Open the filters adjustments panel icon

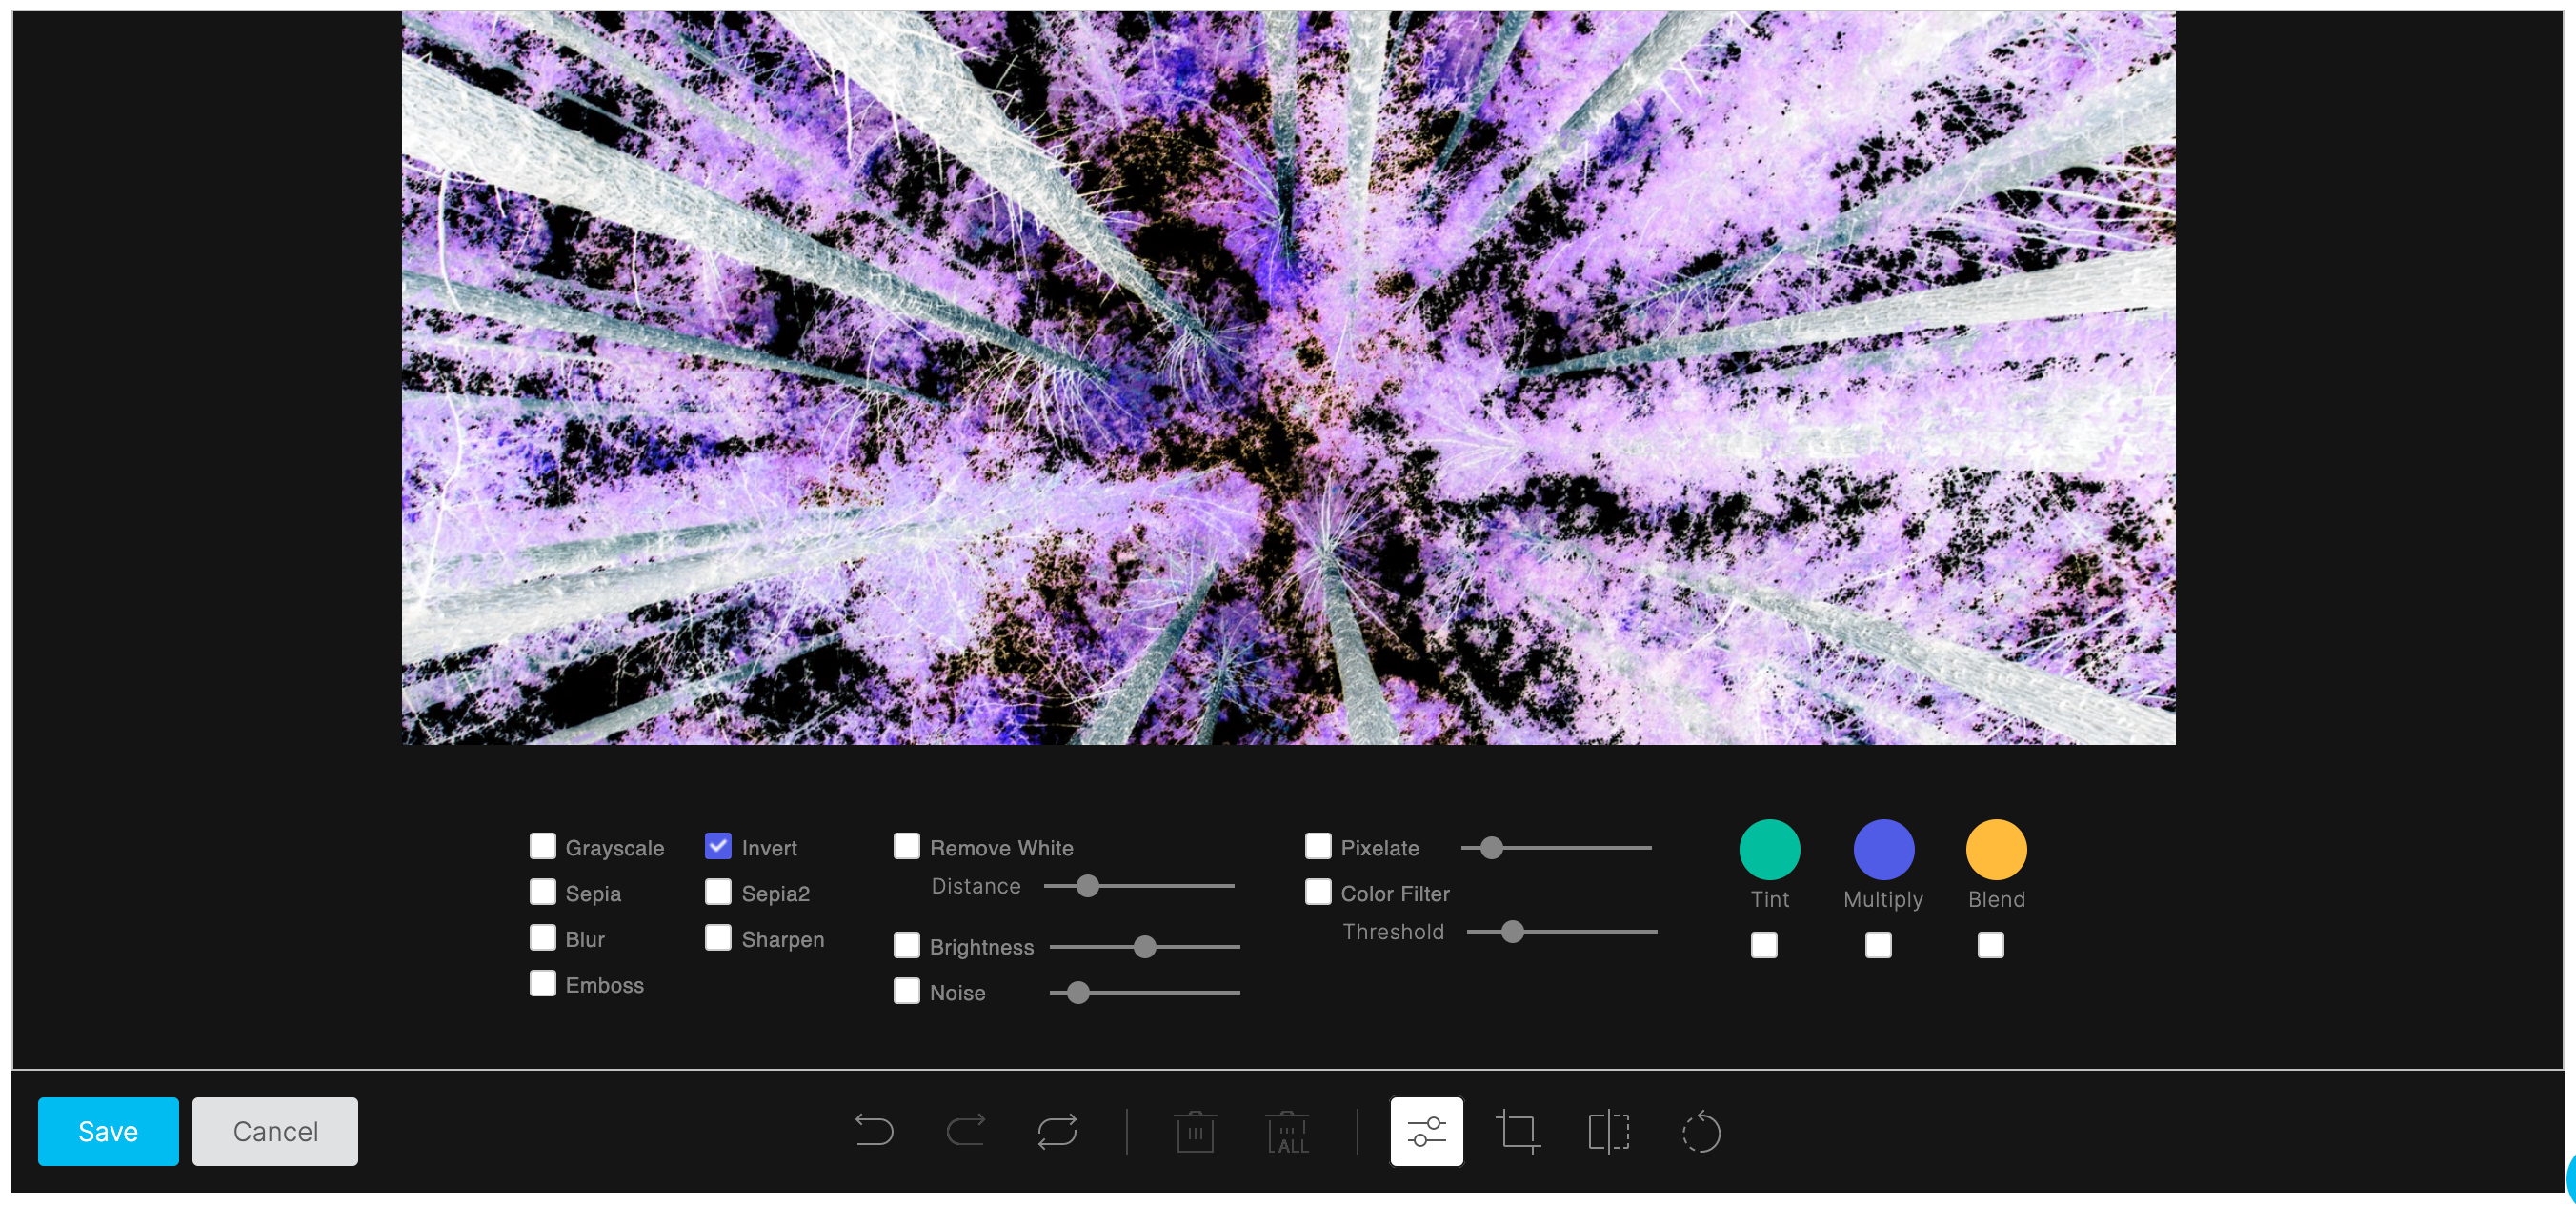pos(1427,1131)
